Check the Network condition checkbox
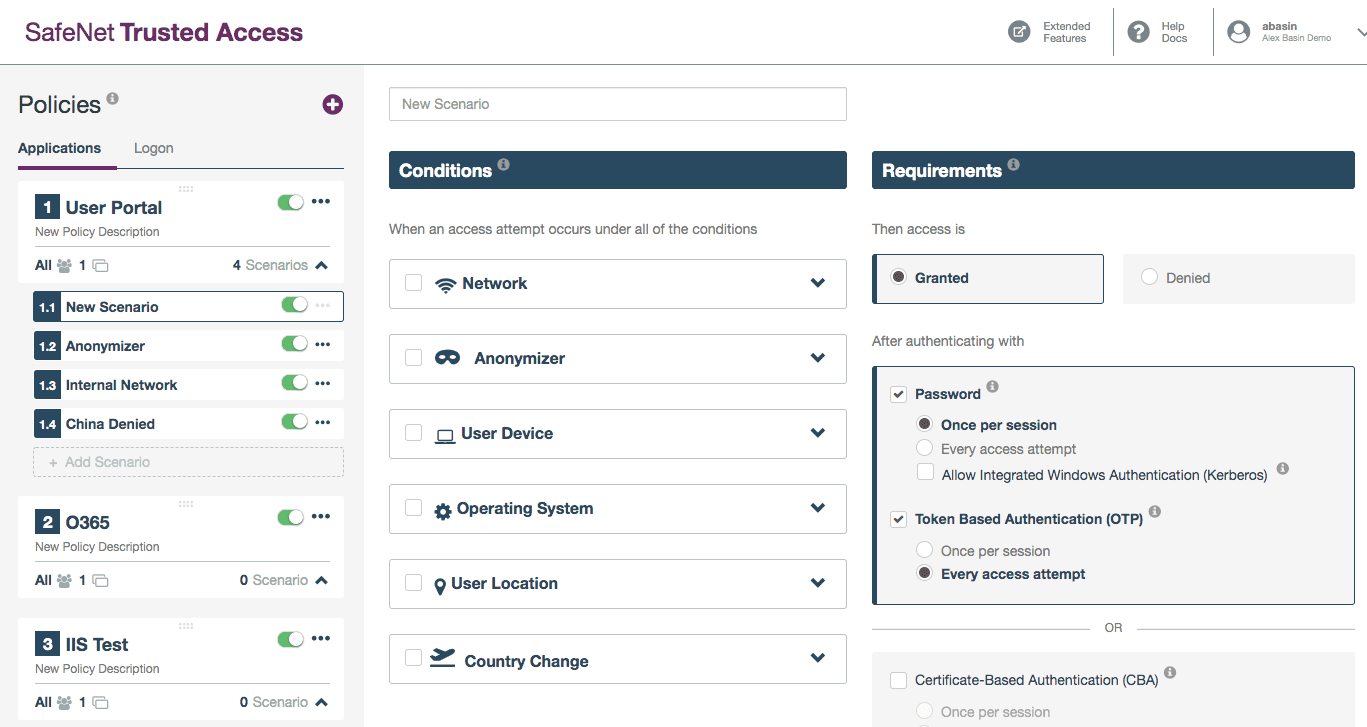1367x727 pixels. coord(413,283)
